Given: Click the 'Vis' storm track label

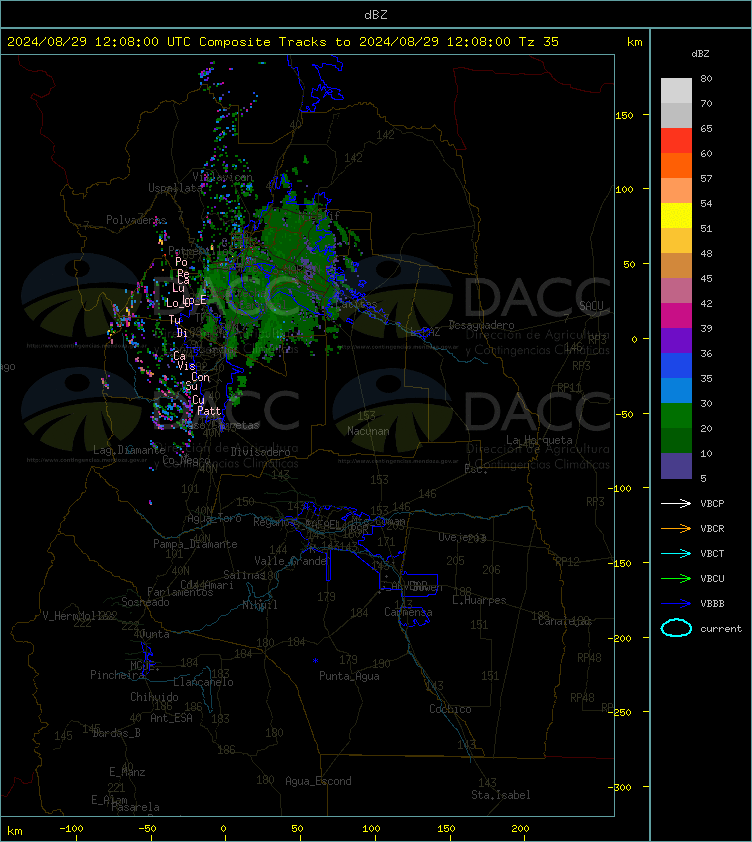Looking at the screenshot, I should coord(186,366).
